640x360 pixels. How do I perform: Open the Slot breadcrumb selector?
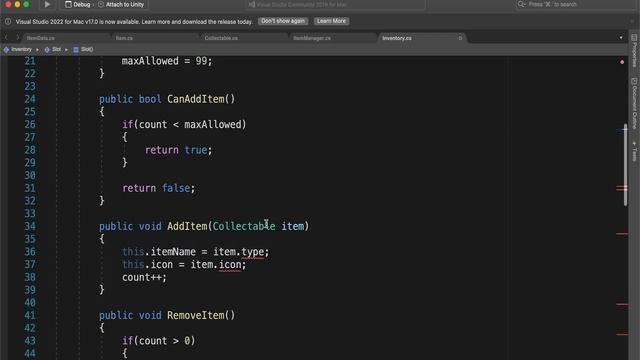click(53, 49)
